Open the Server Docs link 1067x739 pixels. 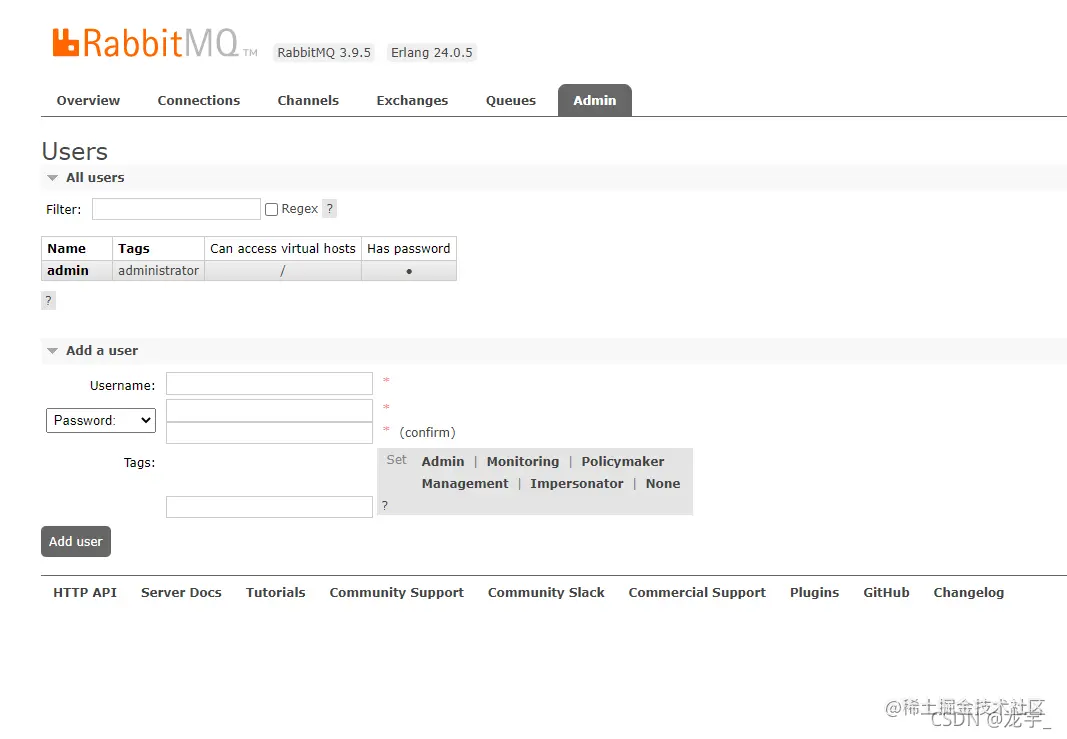pos(181,593)
